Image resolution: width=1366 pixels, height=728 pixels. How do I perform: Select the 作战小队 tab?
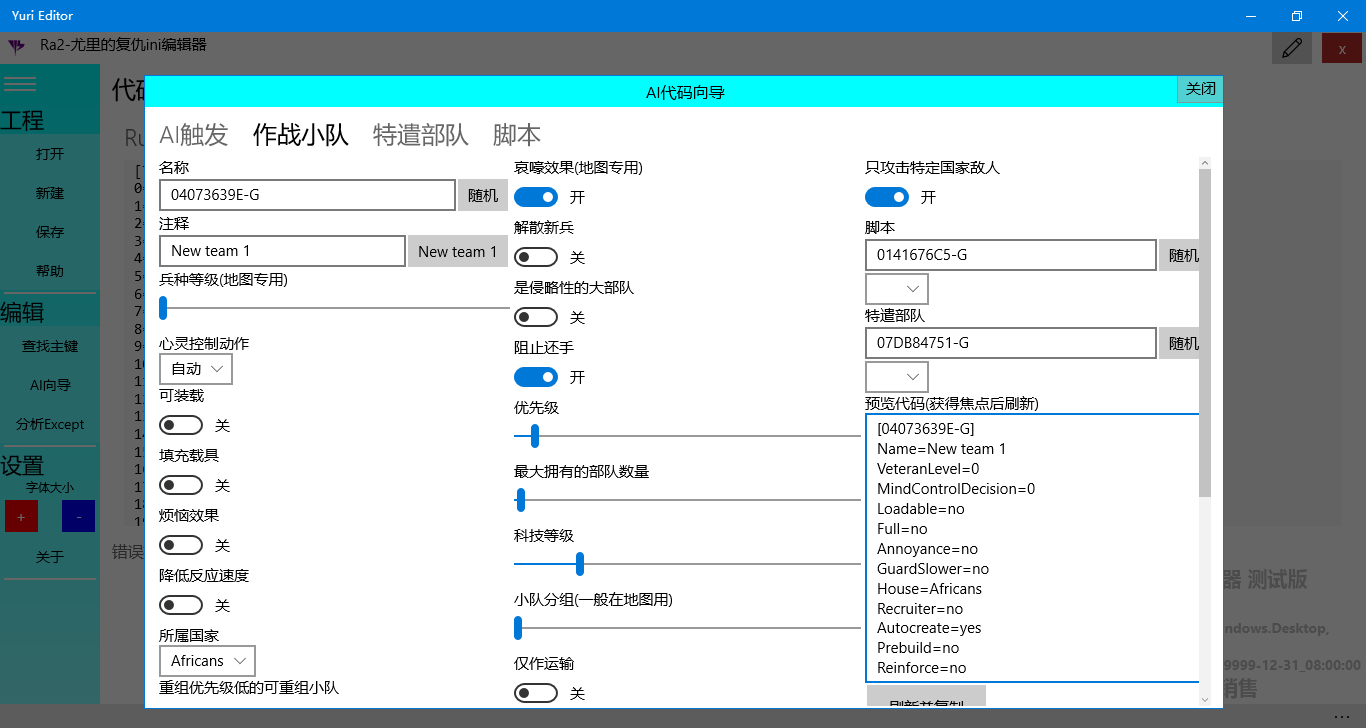tap(301, 135)
